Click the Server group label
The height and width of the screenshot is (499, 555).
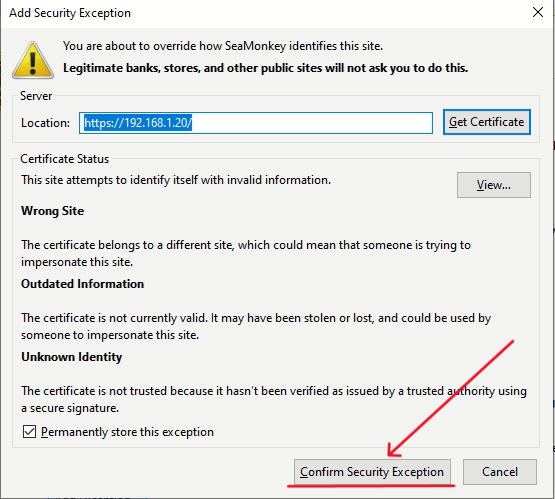pos(36,96)
